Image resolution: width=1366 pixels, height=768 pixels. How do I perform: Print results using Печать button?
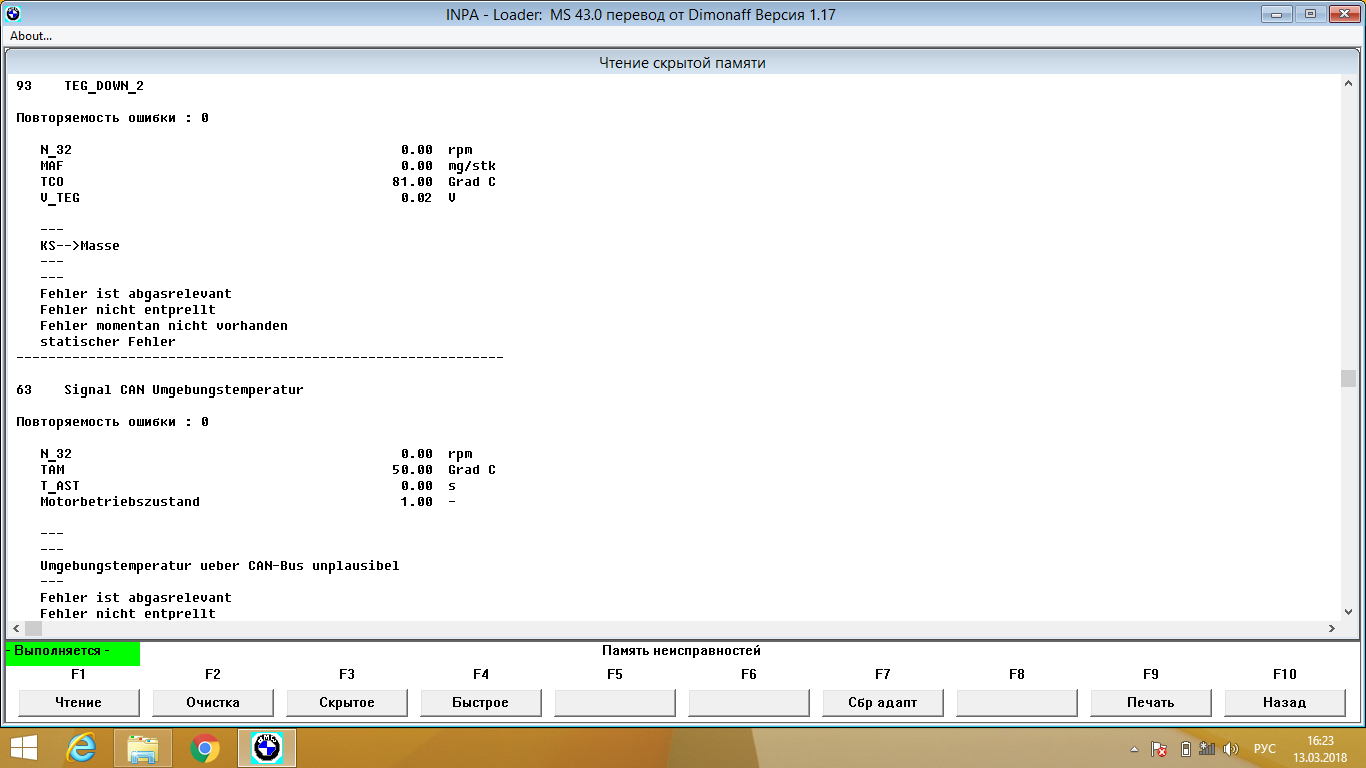pyautogui.click(x=1151, y=703)
